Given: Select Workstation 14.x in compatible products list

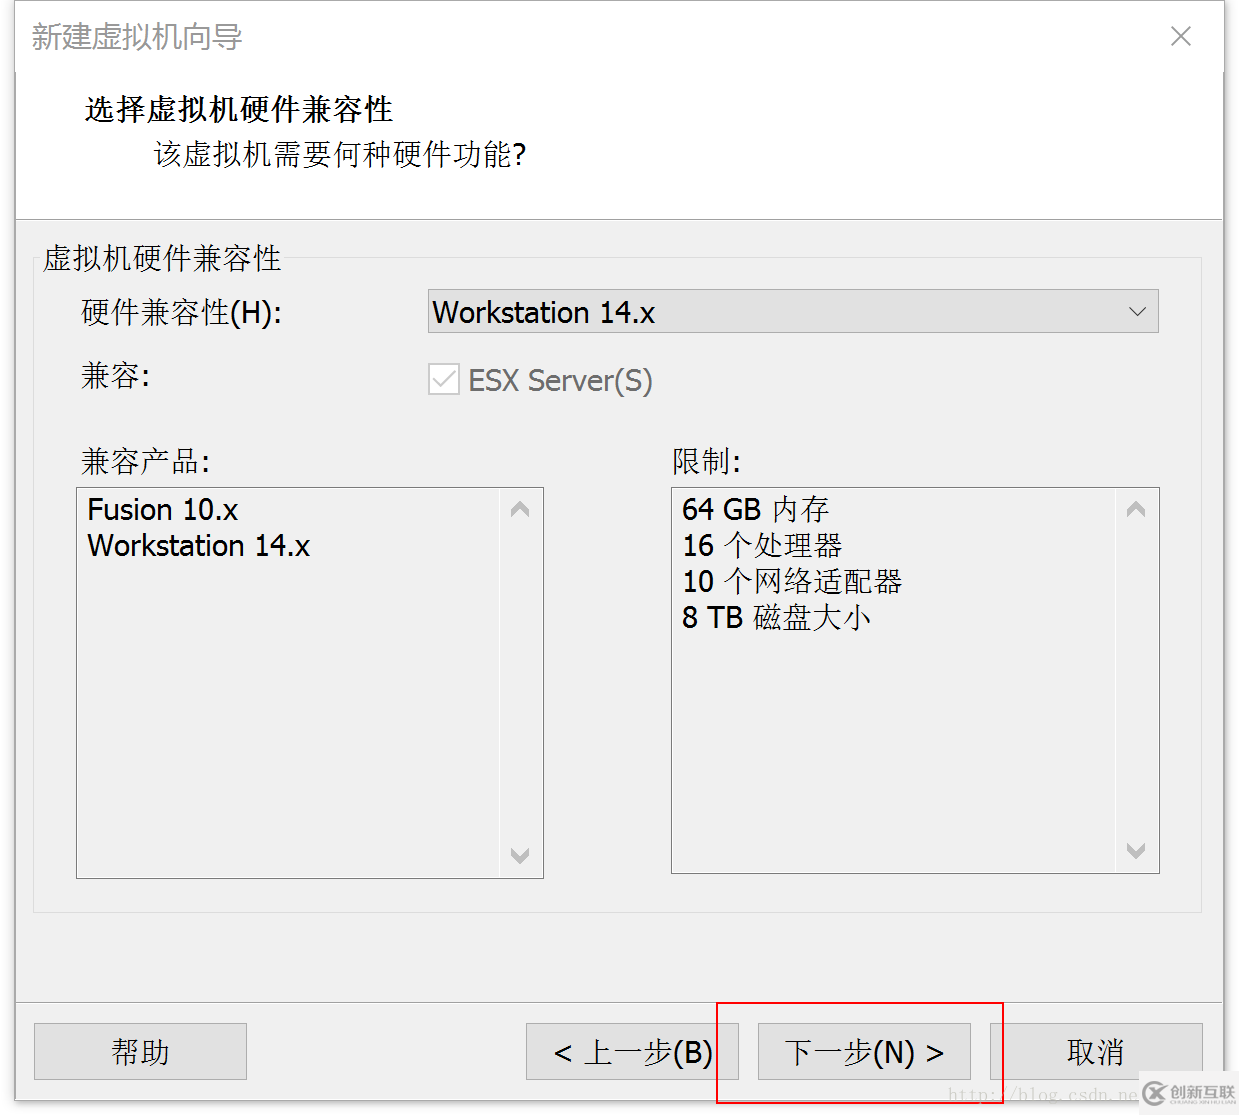Looking at the screenshot, I should pyautogui.click(x=197, y=545).
